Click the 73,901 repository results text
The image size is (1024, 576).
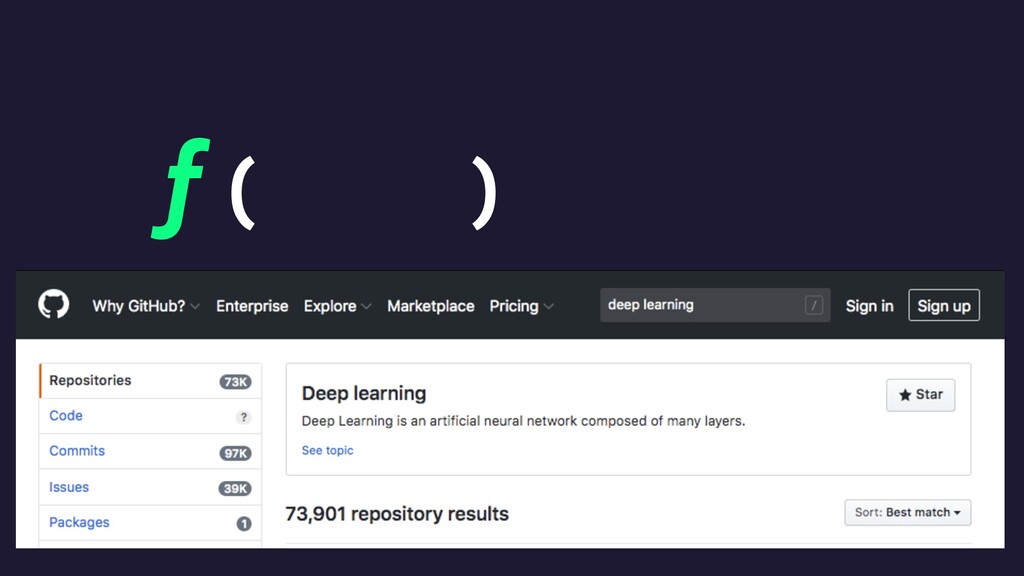coord(397,514)
